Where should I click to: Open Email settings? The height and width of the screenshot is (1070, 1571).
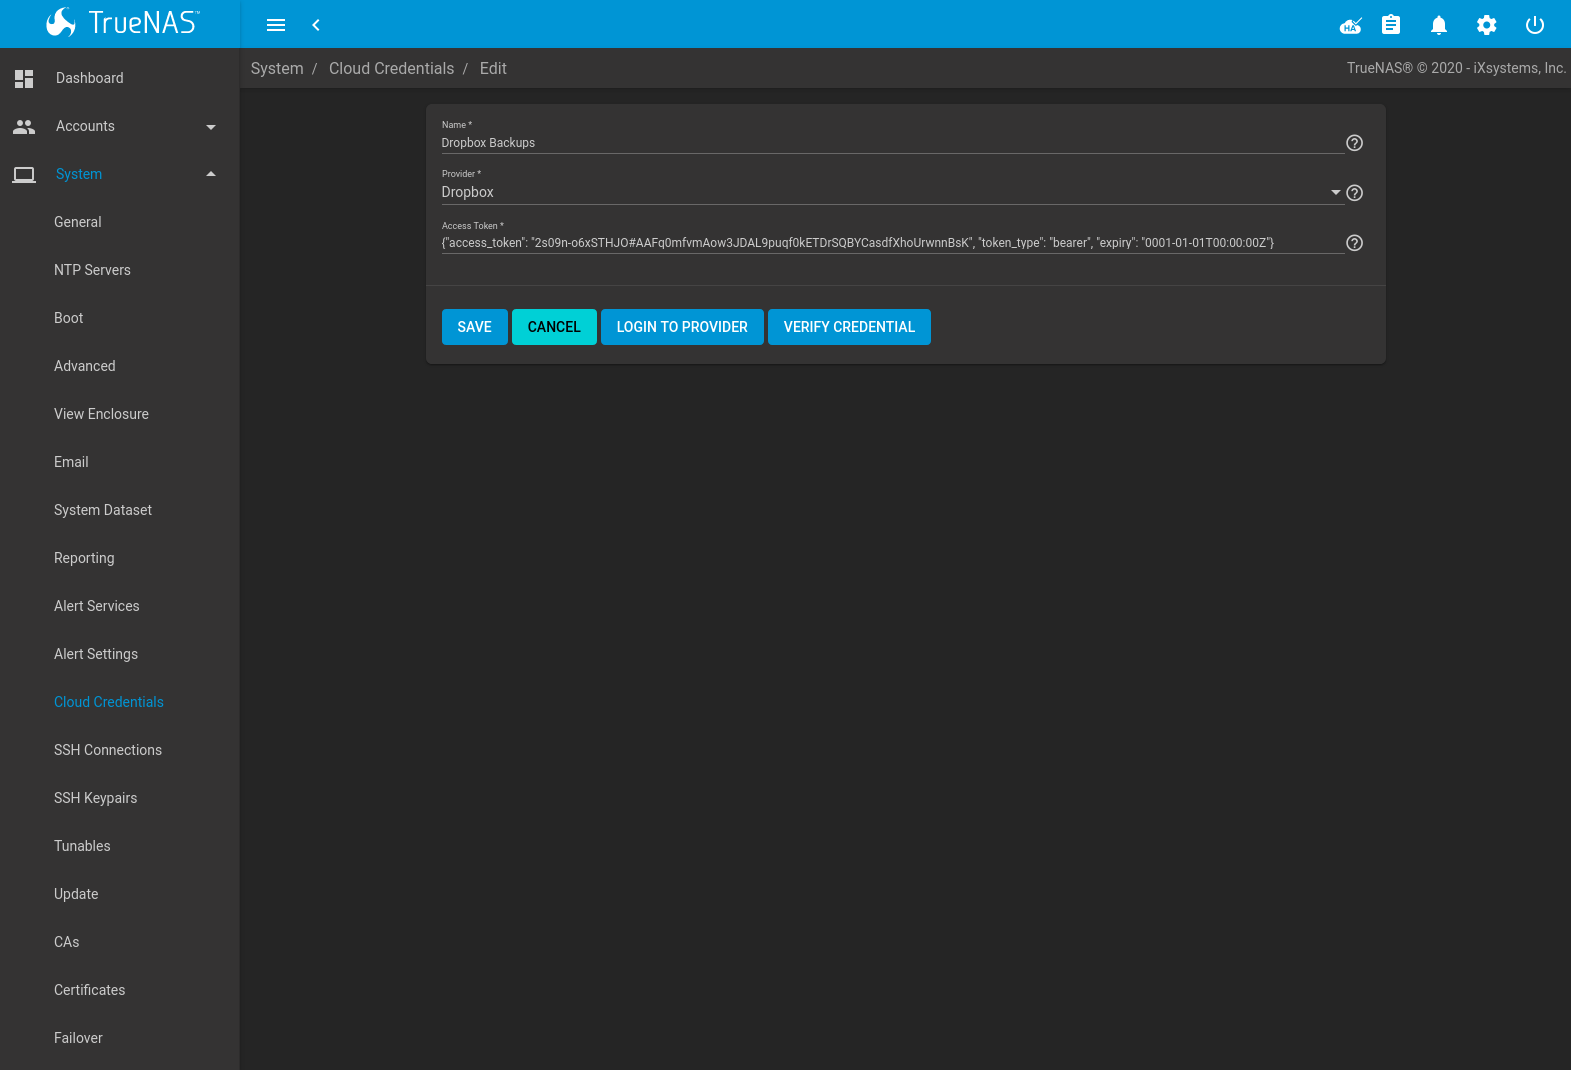coord(71,462)
